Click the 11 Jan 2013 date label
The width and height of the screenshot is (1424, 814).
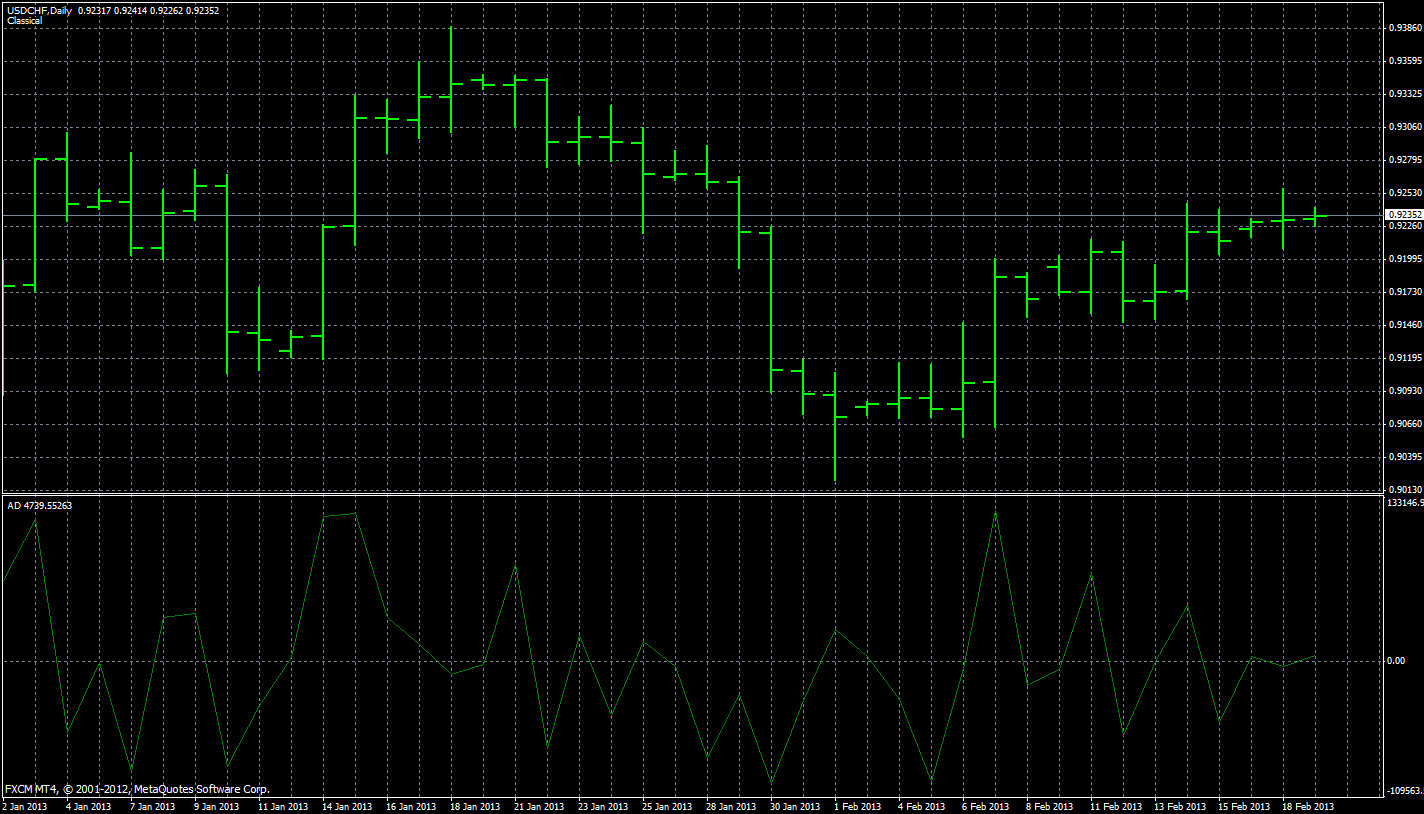tap(283, 807)
